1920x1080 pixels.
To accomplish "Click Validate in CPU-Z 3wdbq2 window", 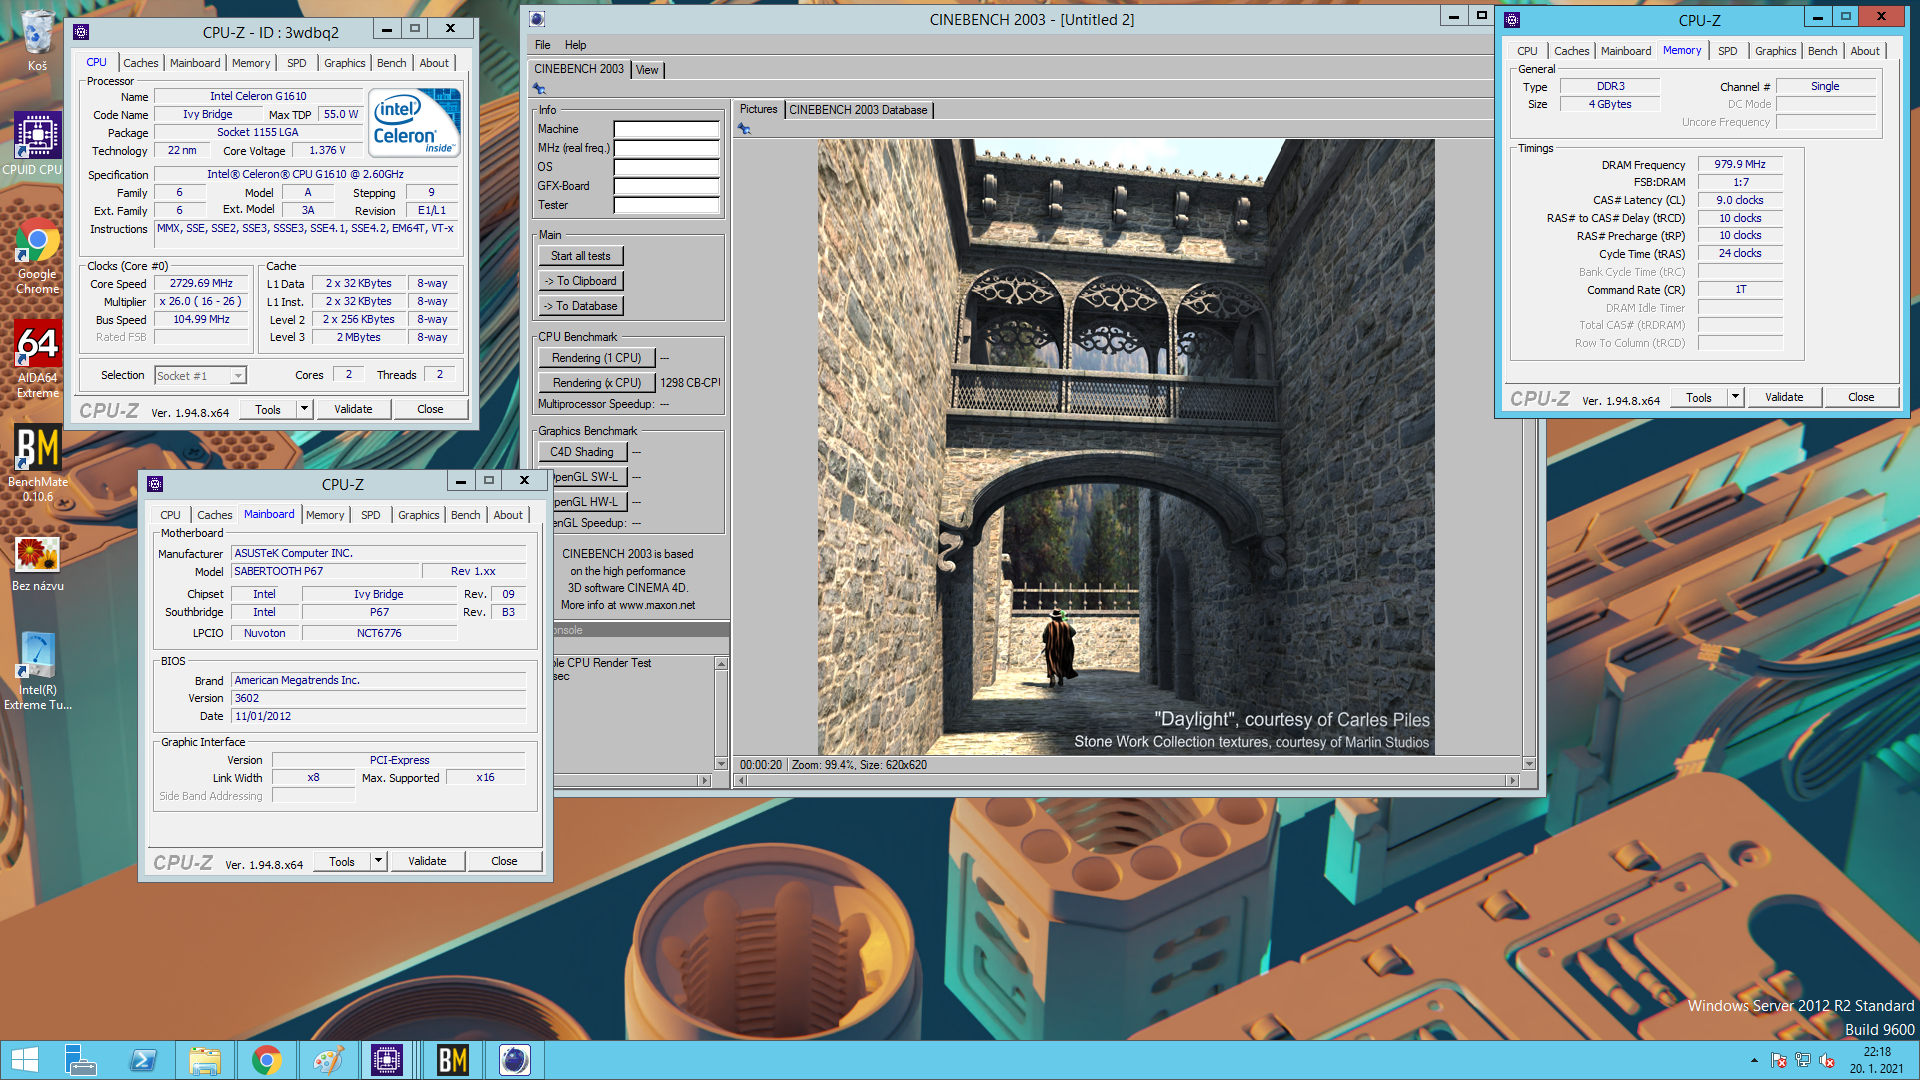I will coord(353,409).
